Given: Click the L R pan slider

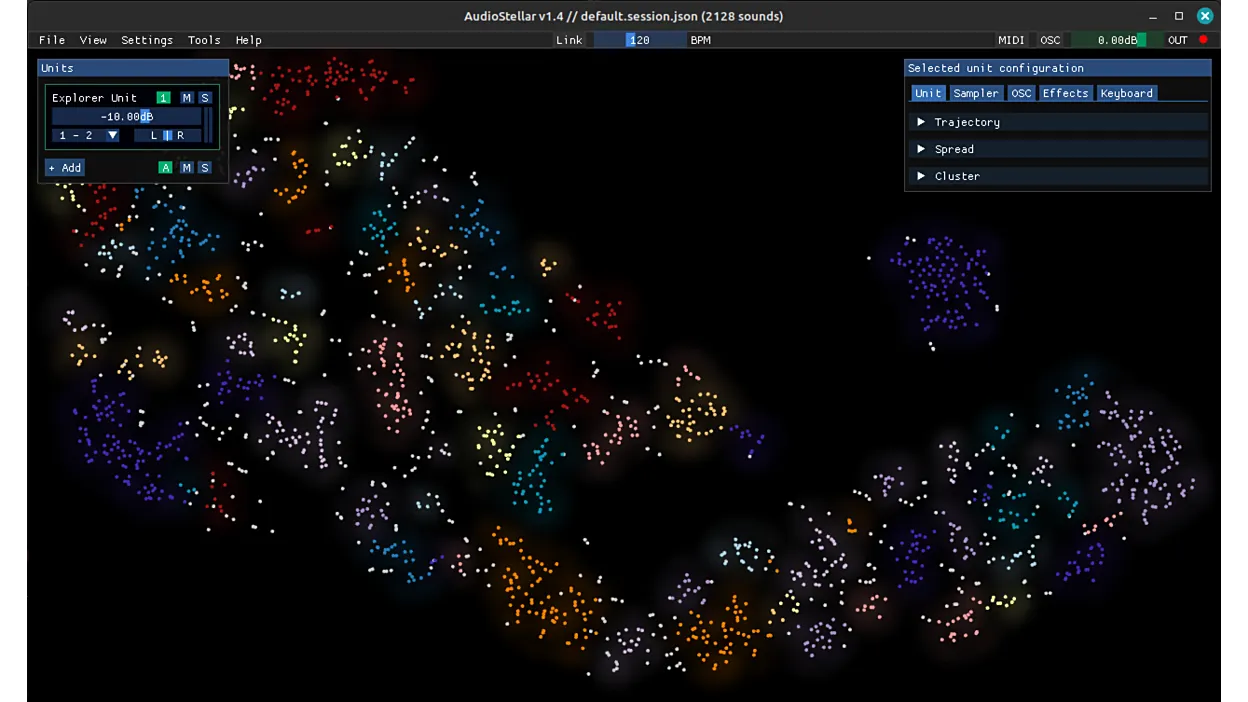Looking at the screenshot, I should click(167, 135).
